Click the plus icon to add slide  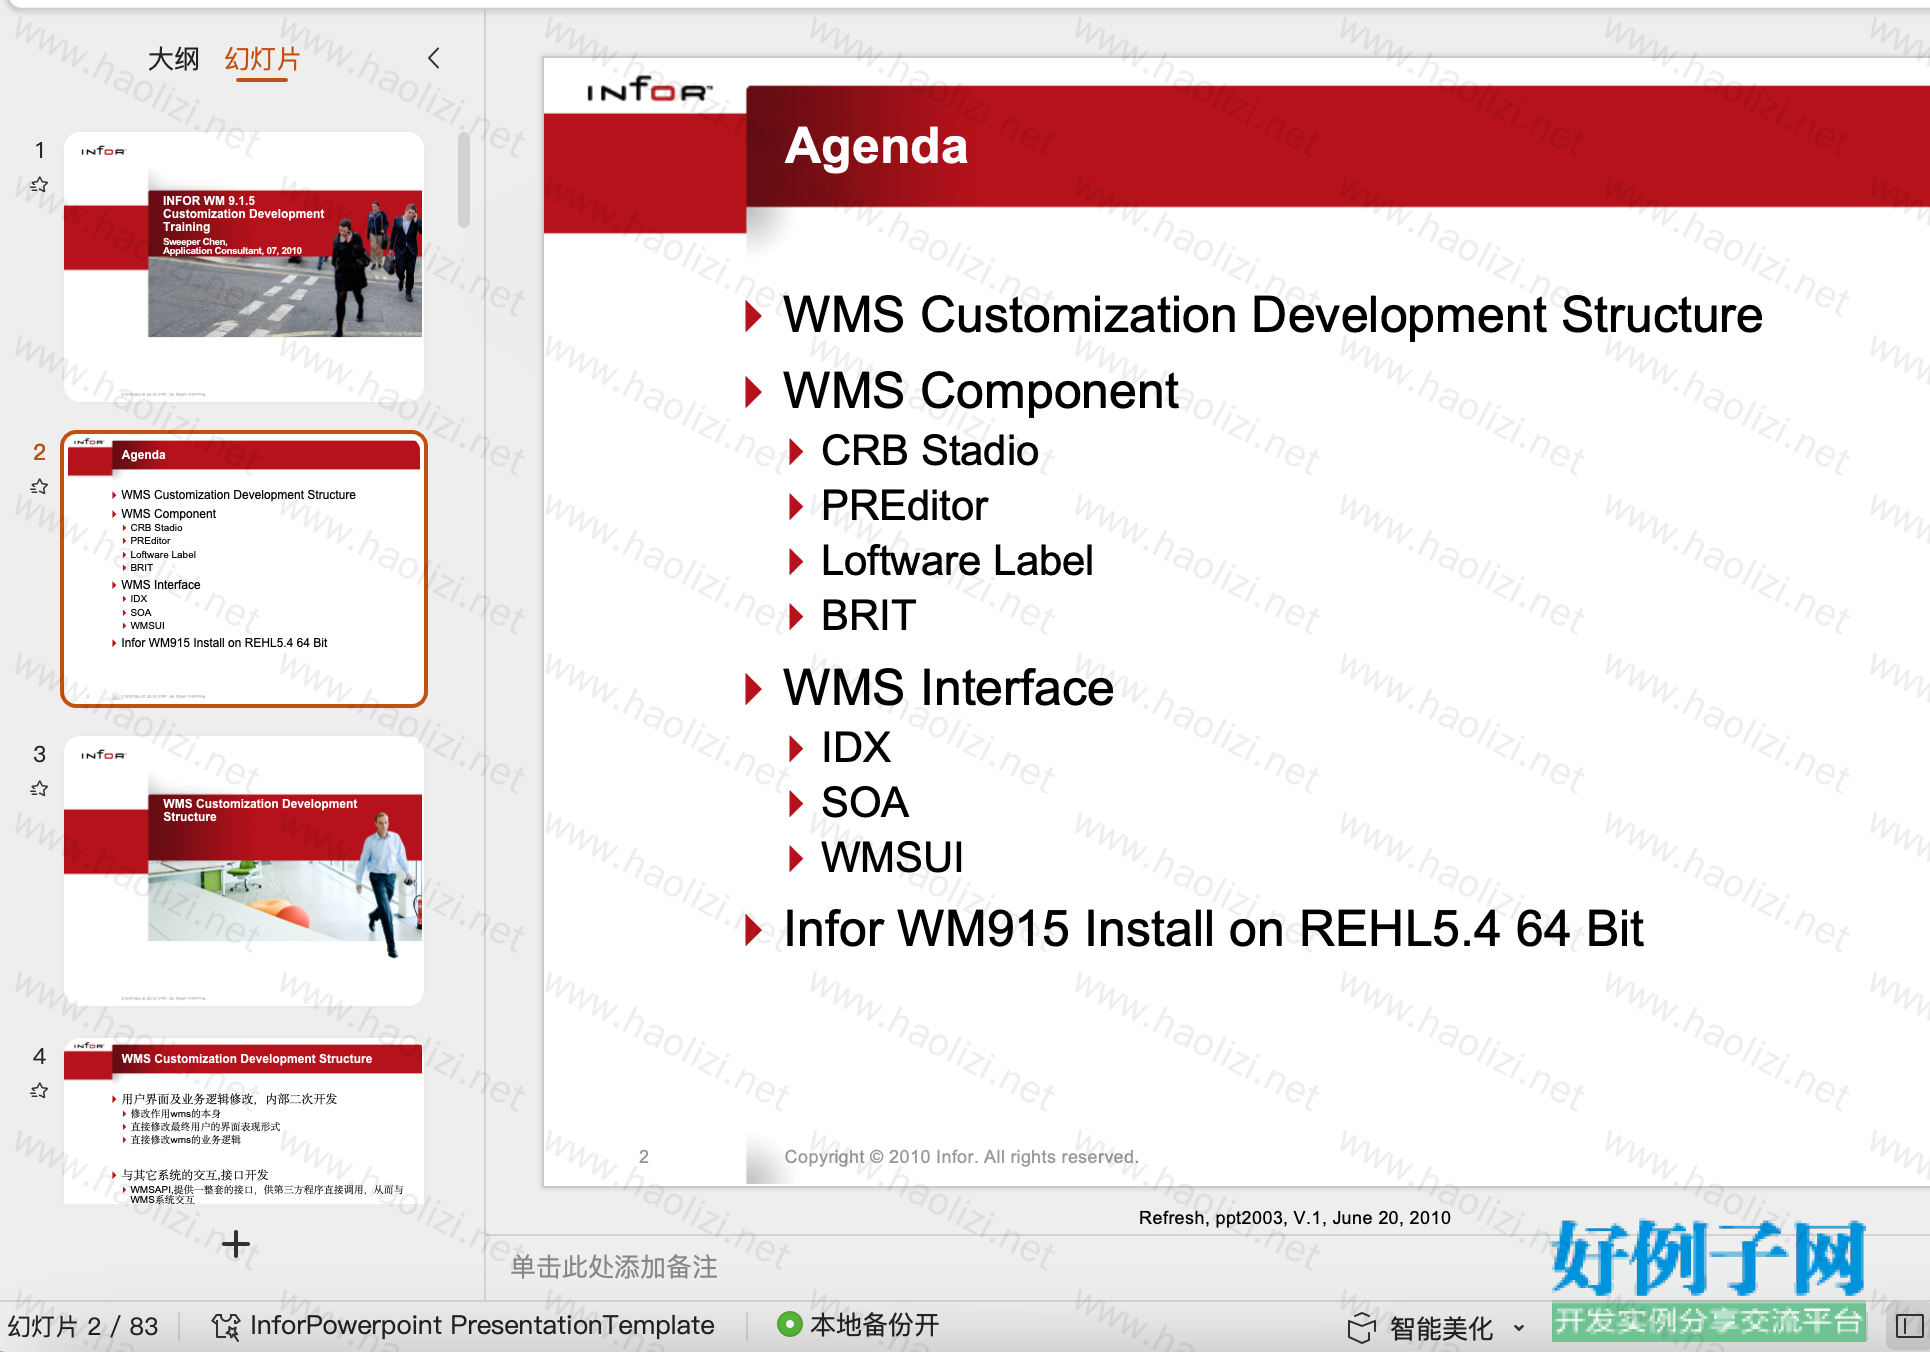tap(236, 1244)
